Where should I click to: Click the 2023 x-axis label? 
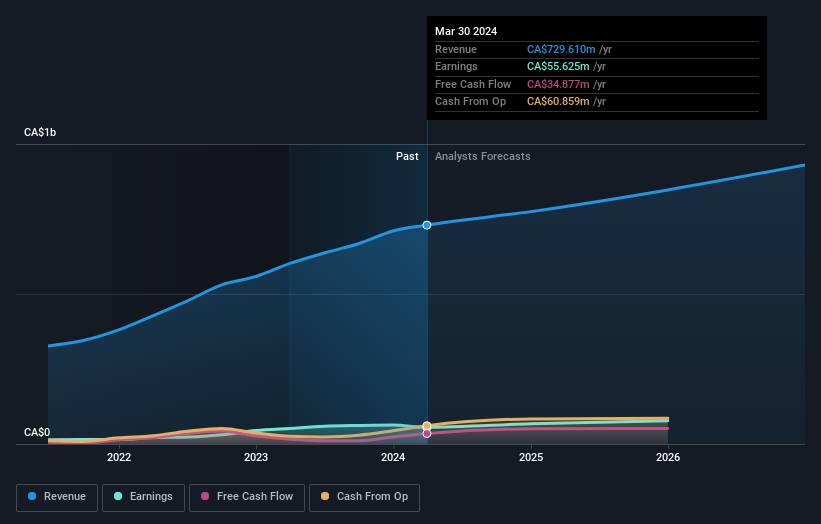[x=256, y=457]
